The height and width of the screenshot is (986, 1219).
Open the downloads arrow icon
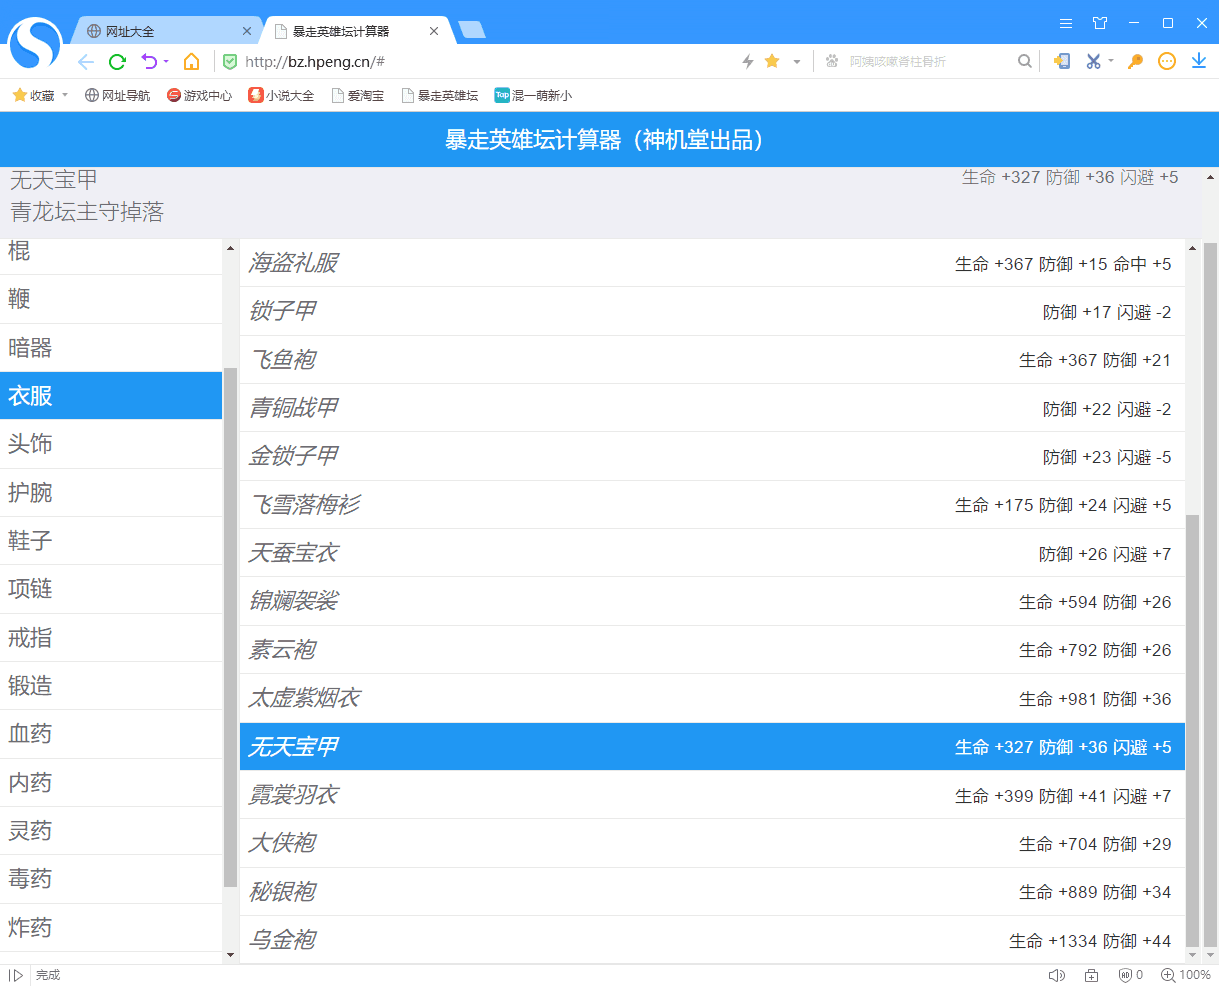(1199, 62)
